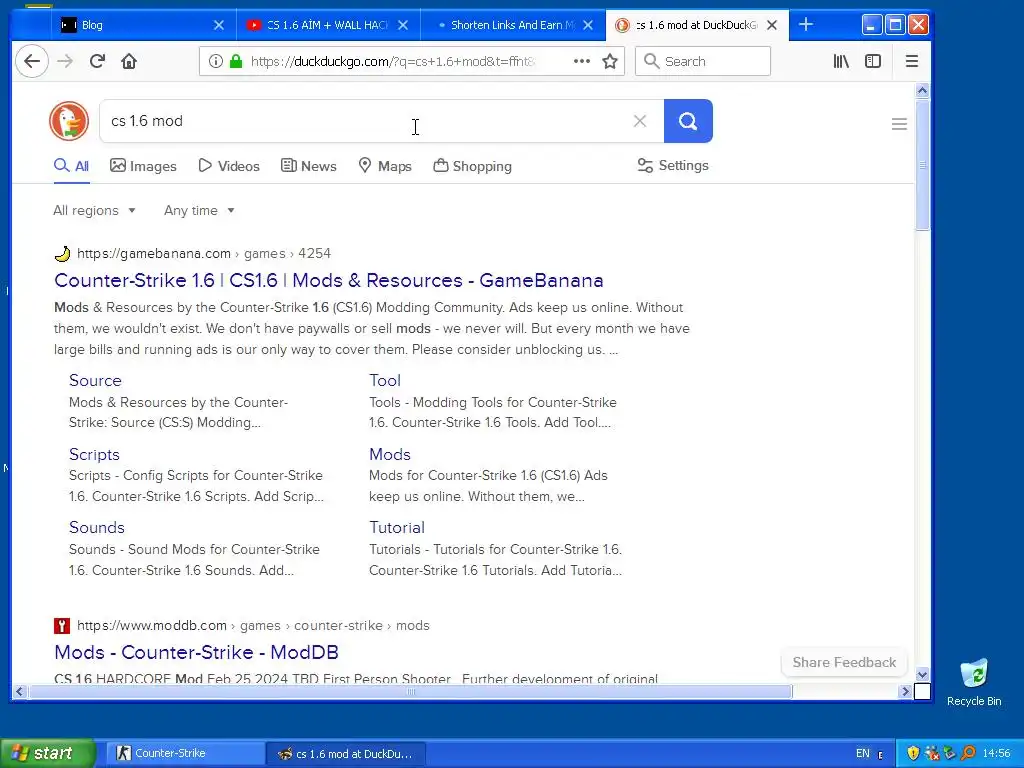Select the Videos search category
This screenshot has width=1024, height=768.
point(229,166)
